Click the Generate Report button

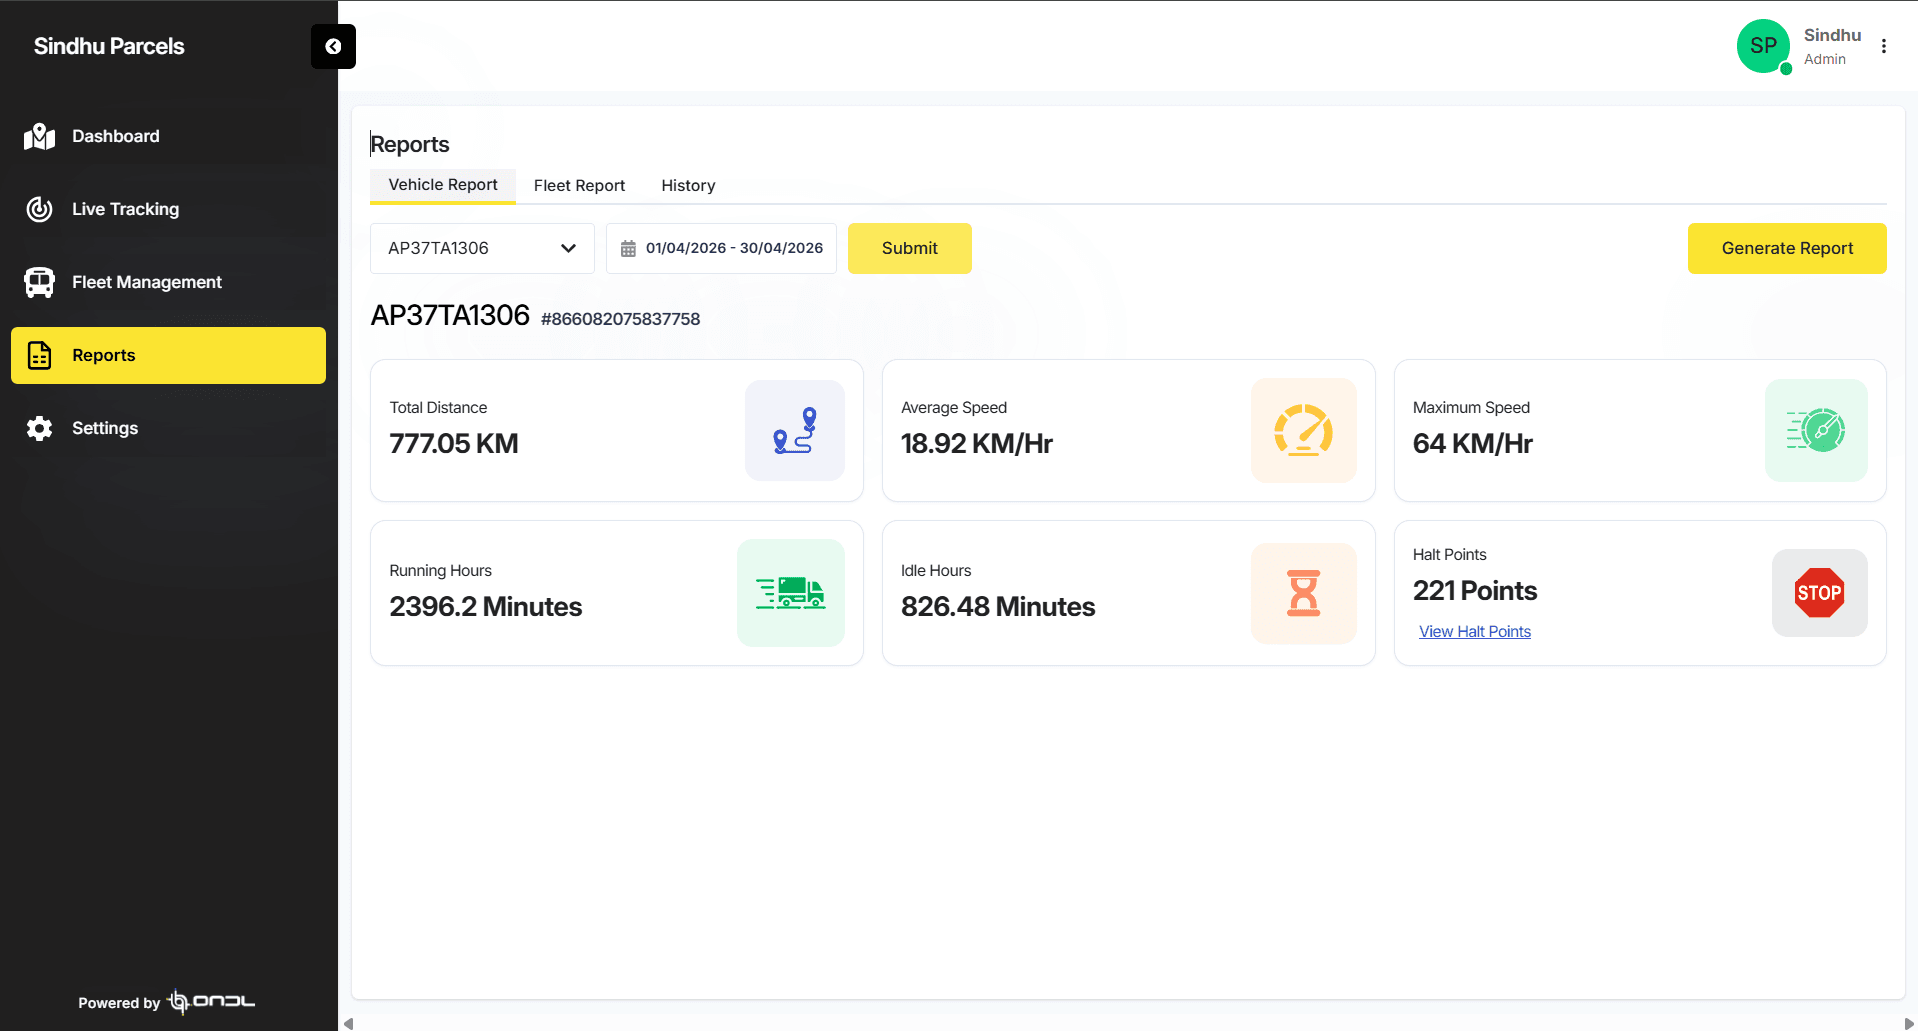(x=1787, y=248)
